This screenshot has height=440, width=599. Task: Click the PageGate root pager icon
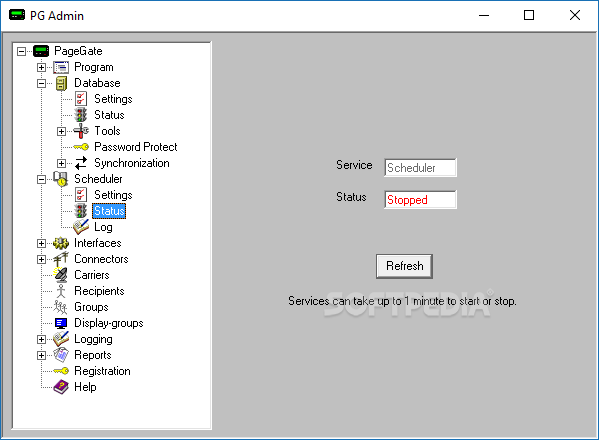[x=41, y=51]
